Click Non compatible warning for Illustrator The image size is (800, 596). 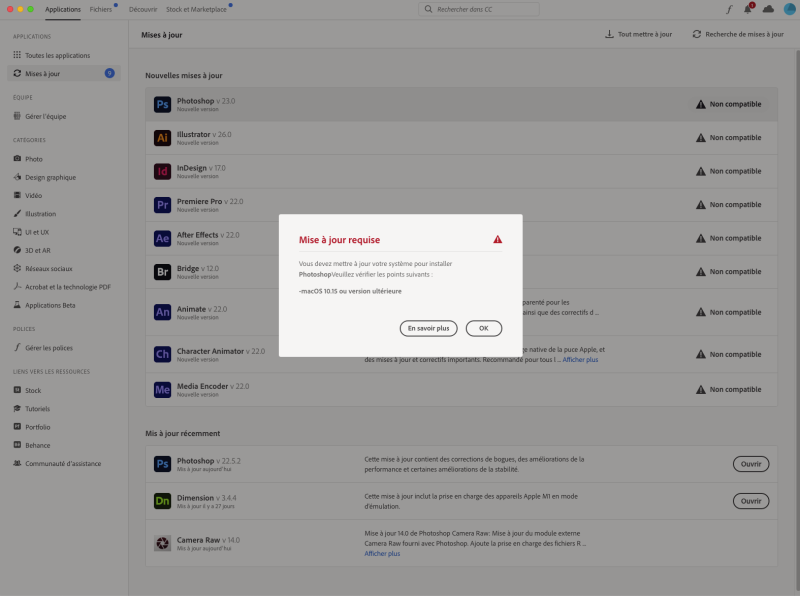[729, 138]
